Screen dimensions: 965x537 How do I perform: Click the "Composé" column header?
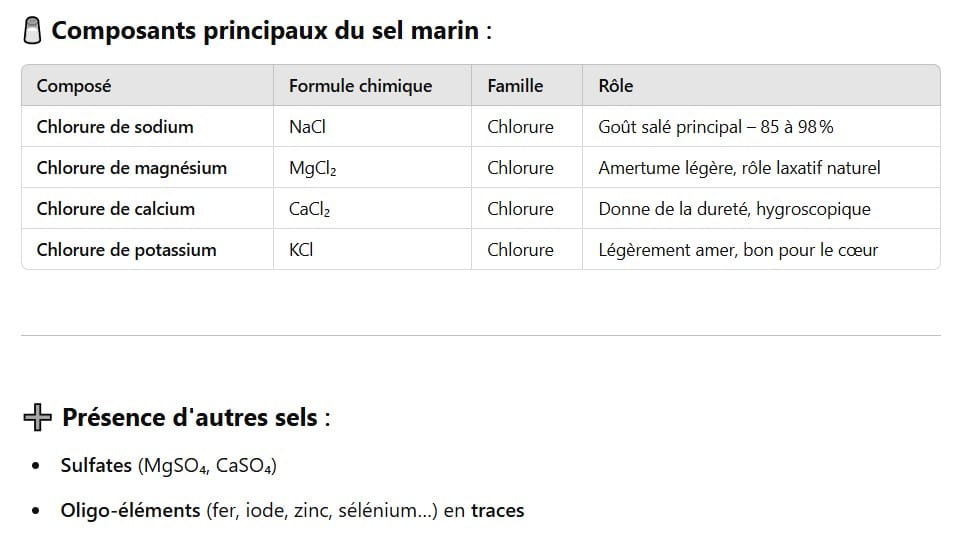pos(73,86)
